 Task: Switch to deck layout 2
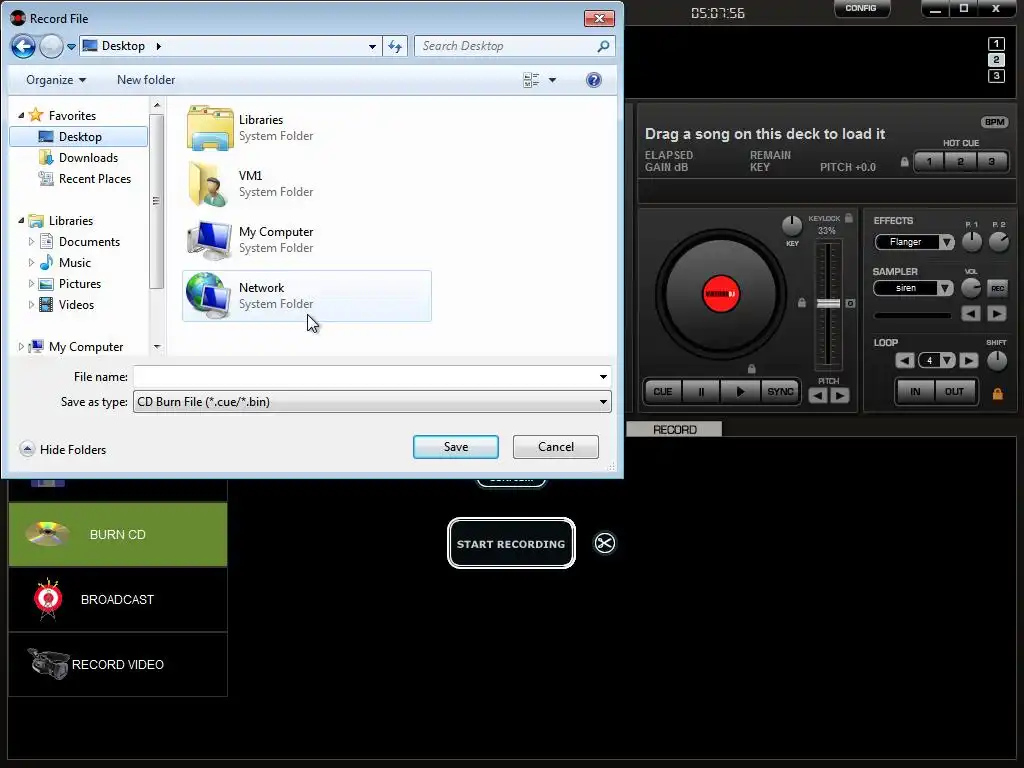tap(996, 60)
